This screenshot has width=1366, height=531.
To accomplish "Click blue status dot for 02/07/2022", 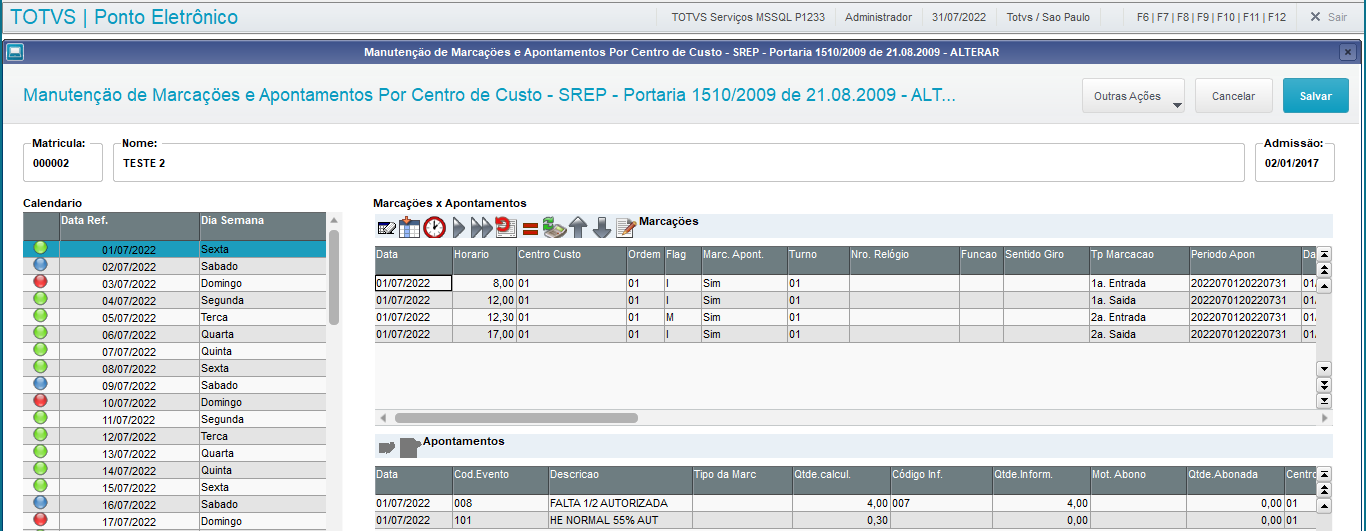I will [x=41, y=266].
